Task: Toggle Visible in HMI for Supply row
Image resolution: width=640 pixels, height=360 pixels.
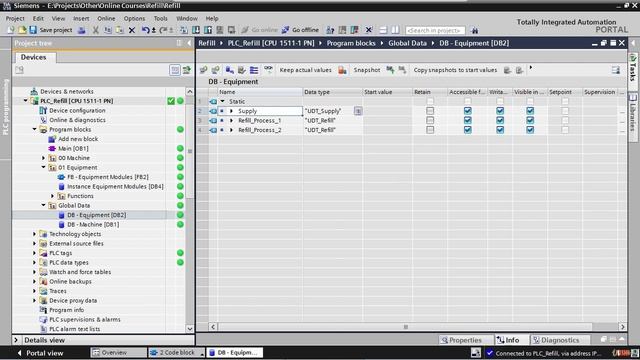Action: [x=530, y=111]
